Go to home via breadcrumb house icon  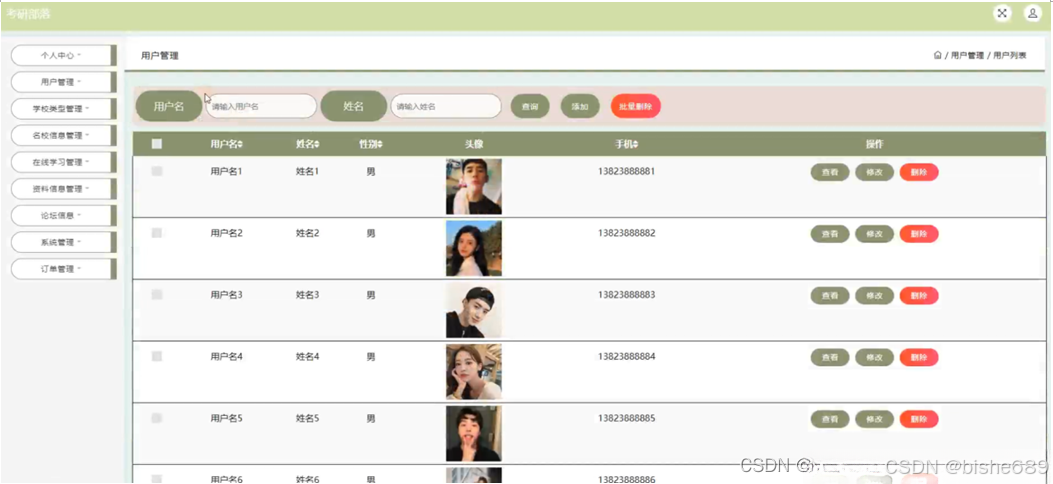click(937, 56)
